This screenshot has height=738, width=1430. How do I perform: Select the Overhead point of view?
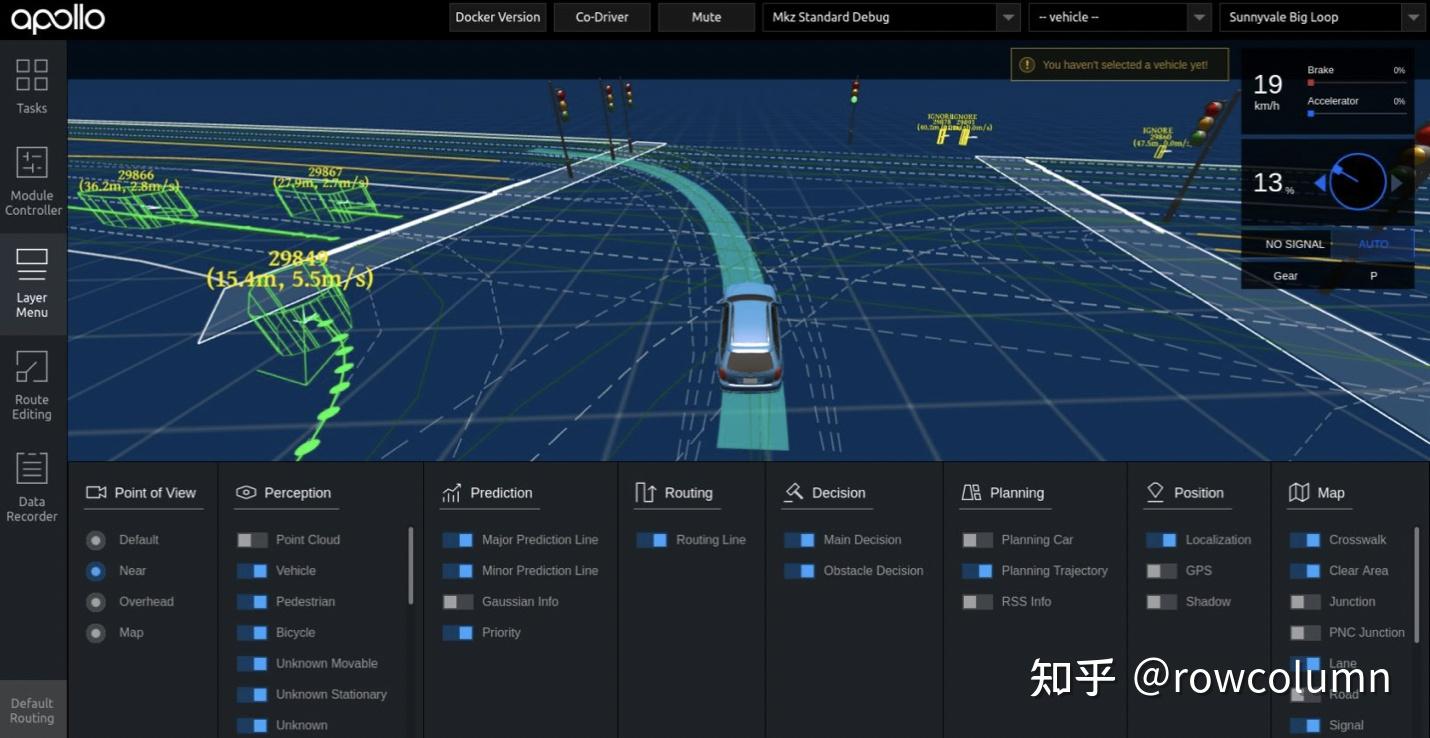(x=96, y=602)
